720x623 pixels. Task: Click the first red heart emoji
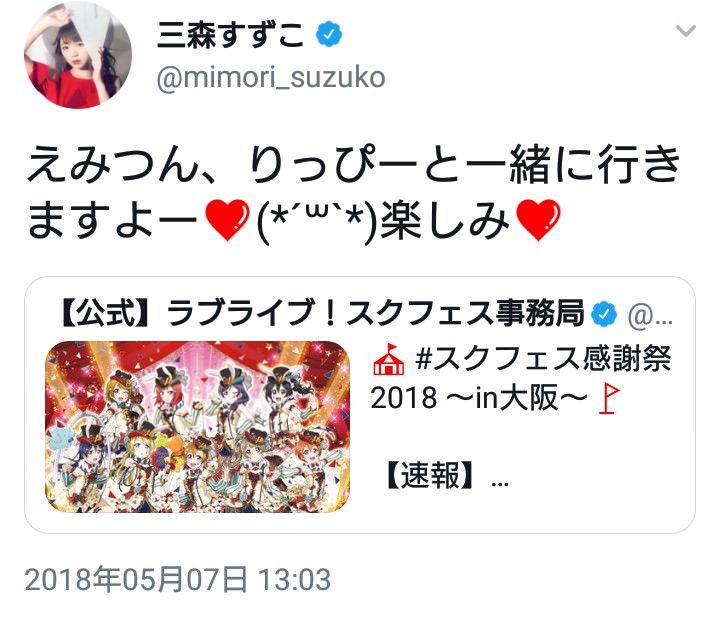[x=227, y=220]
